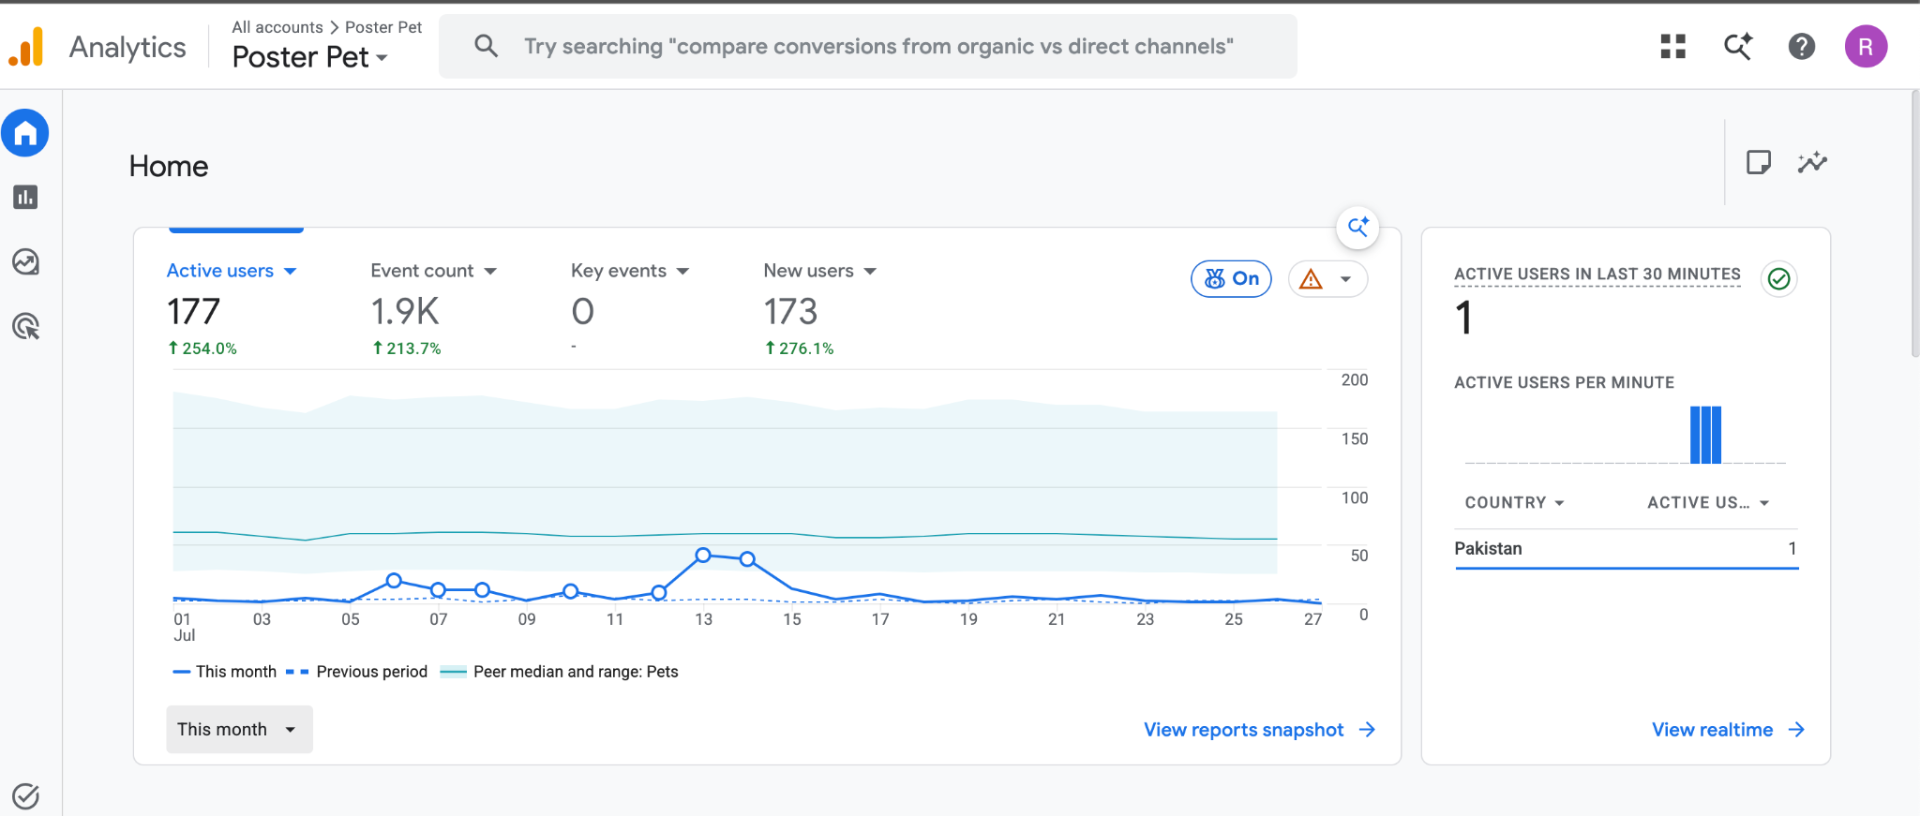Click the Analytics product name
This screenshot has height=816, width=1920.
coord(127,47)
